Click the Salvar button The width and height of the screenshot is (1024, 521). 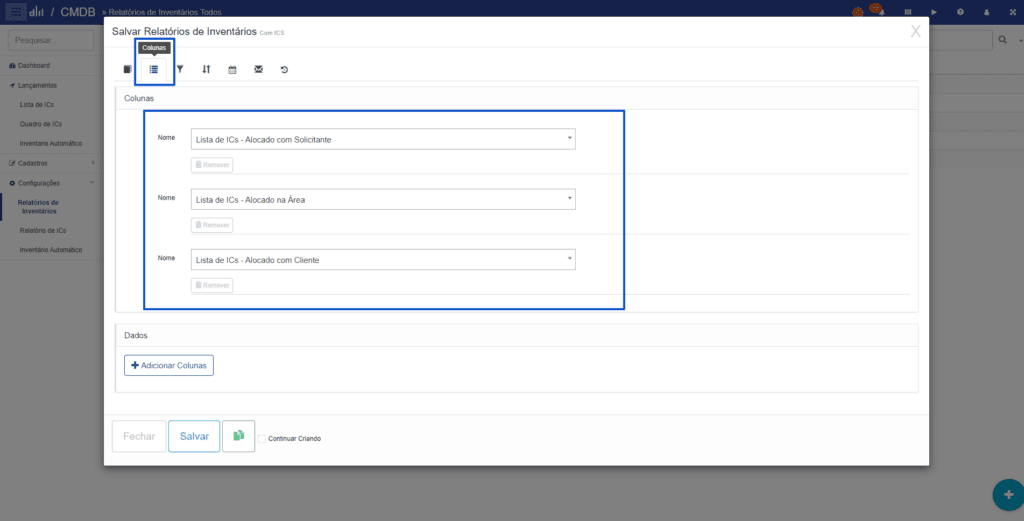(x=194, y=436)
